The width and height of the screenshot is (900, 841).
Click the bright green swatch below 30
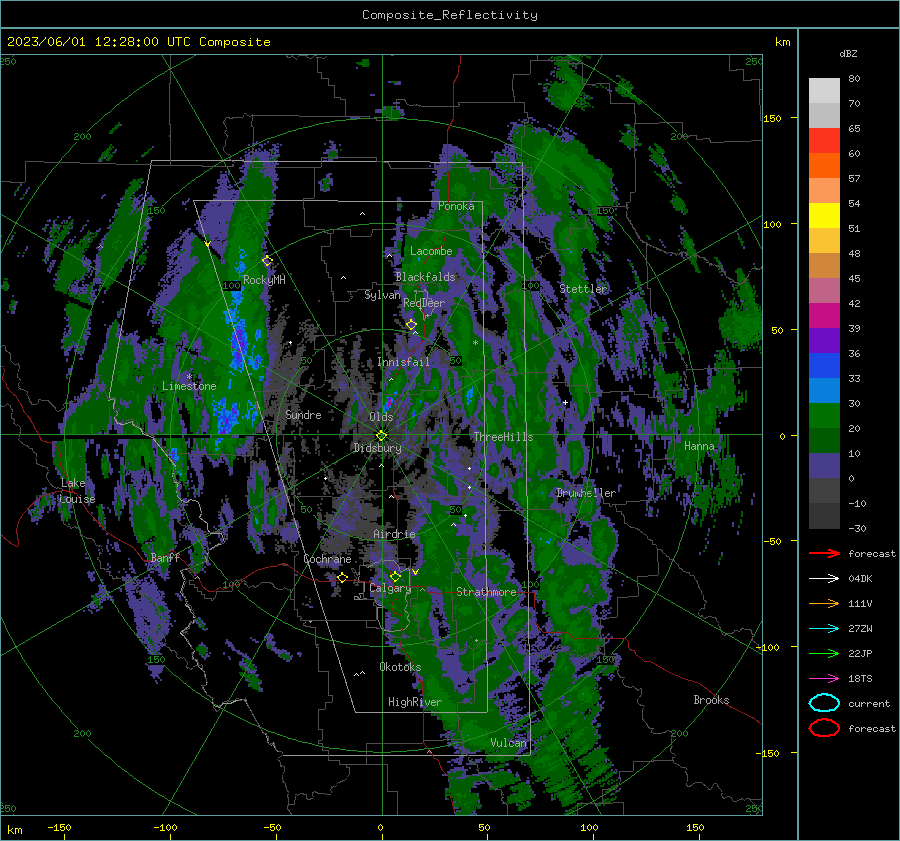[x=824, y=416]
